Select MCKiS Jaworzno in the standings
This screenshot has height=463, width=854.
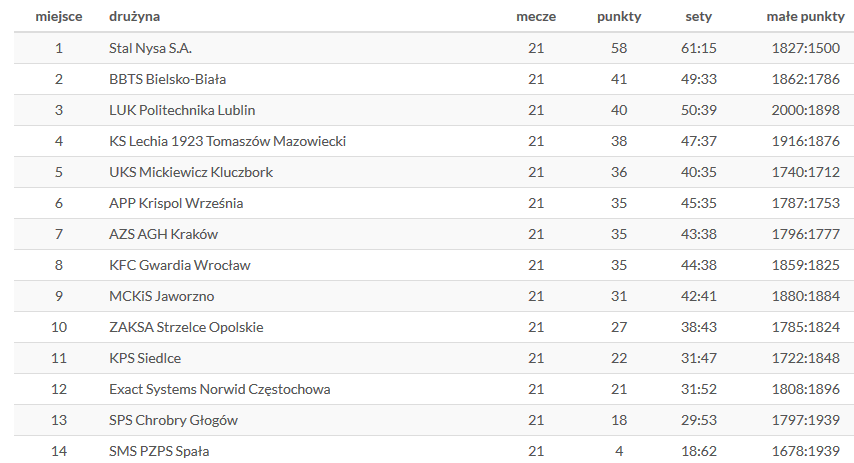(x=162, y=296)
